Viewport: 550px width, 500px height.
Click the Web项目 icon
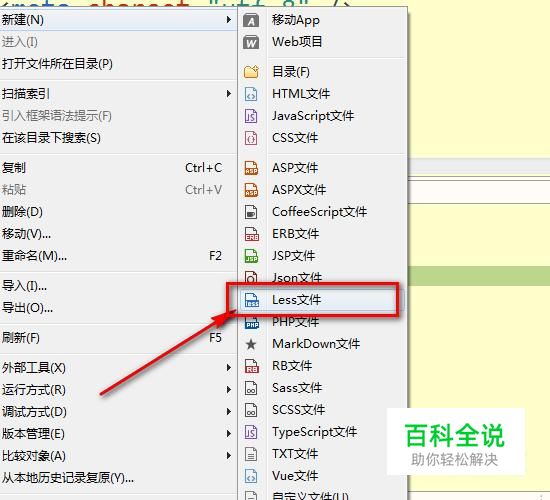[251, 42]
